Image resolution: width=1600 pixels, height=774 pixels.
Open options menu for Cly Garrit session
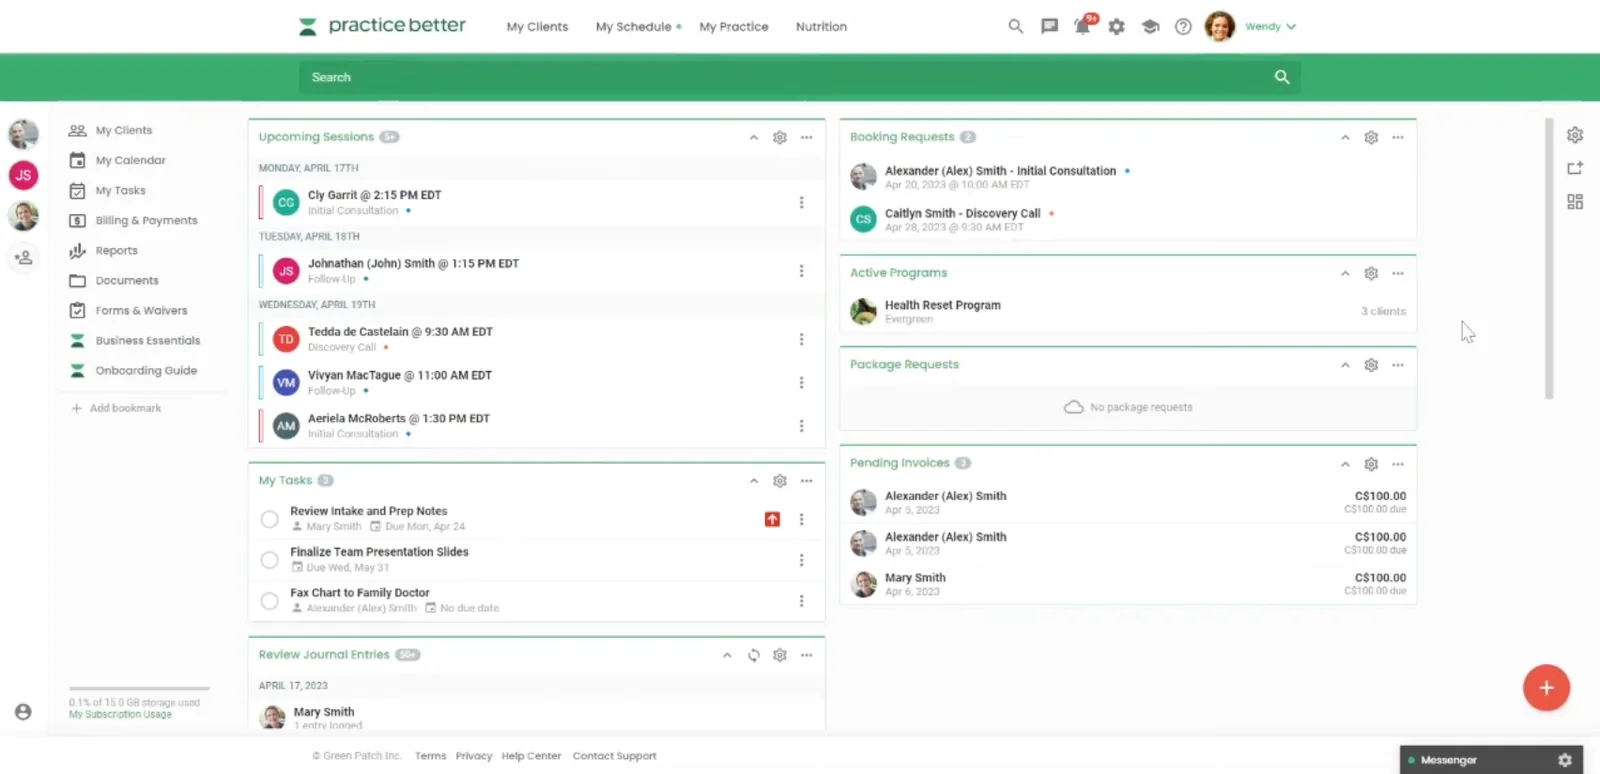coord(801,203)
